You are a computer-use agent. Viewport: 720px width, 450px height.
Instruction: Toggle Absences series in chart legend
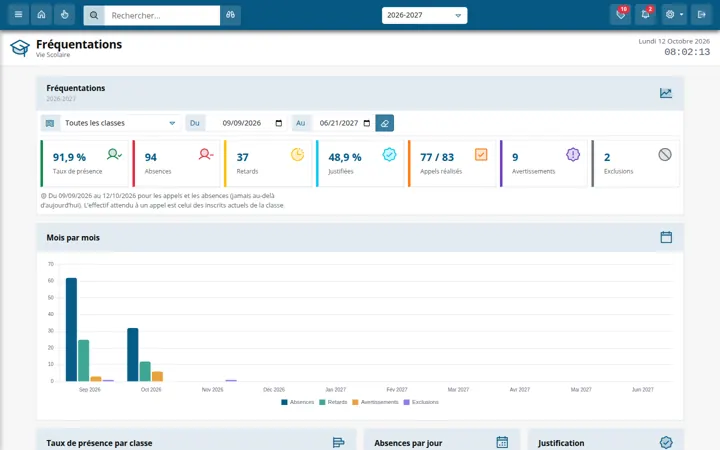click(298, 402)
